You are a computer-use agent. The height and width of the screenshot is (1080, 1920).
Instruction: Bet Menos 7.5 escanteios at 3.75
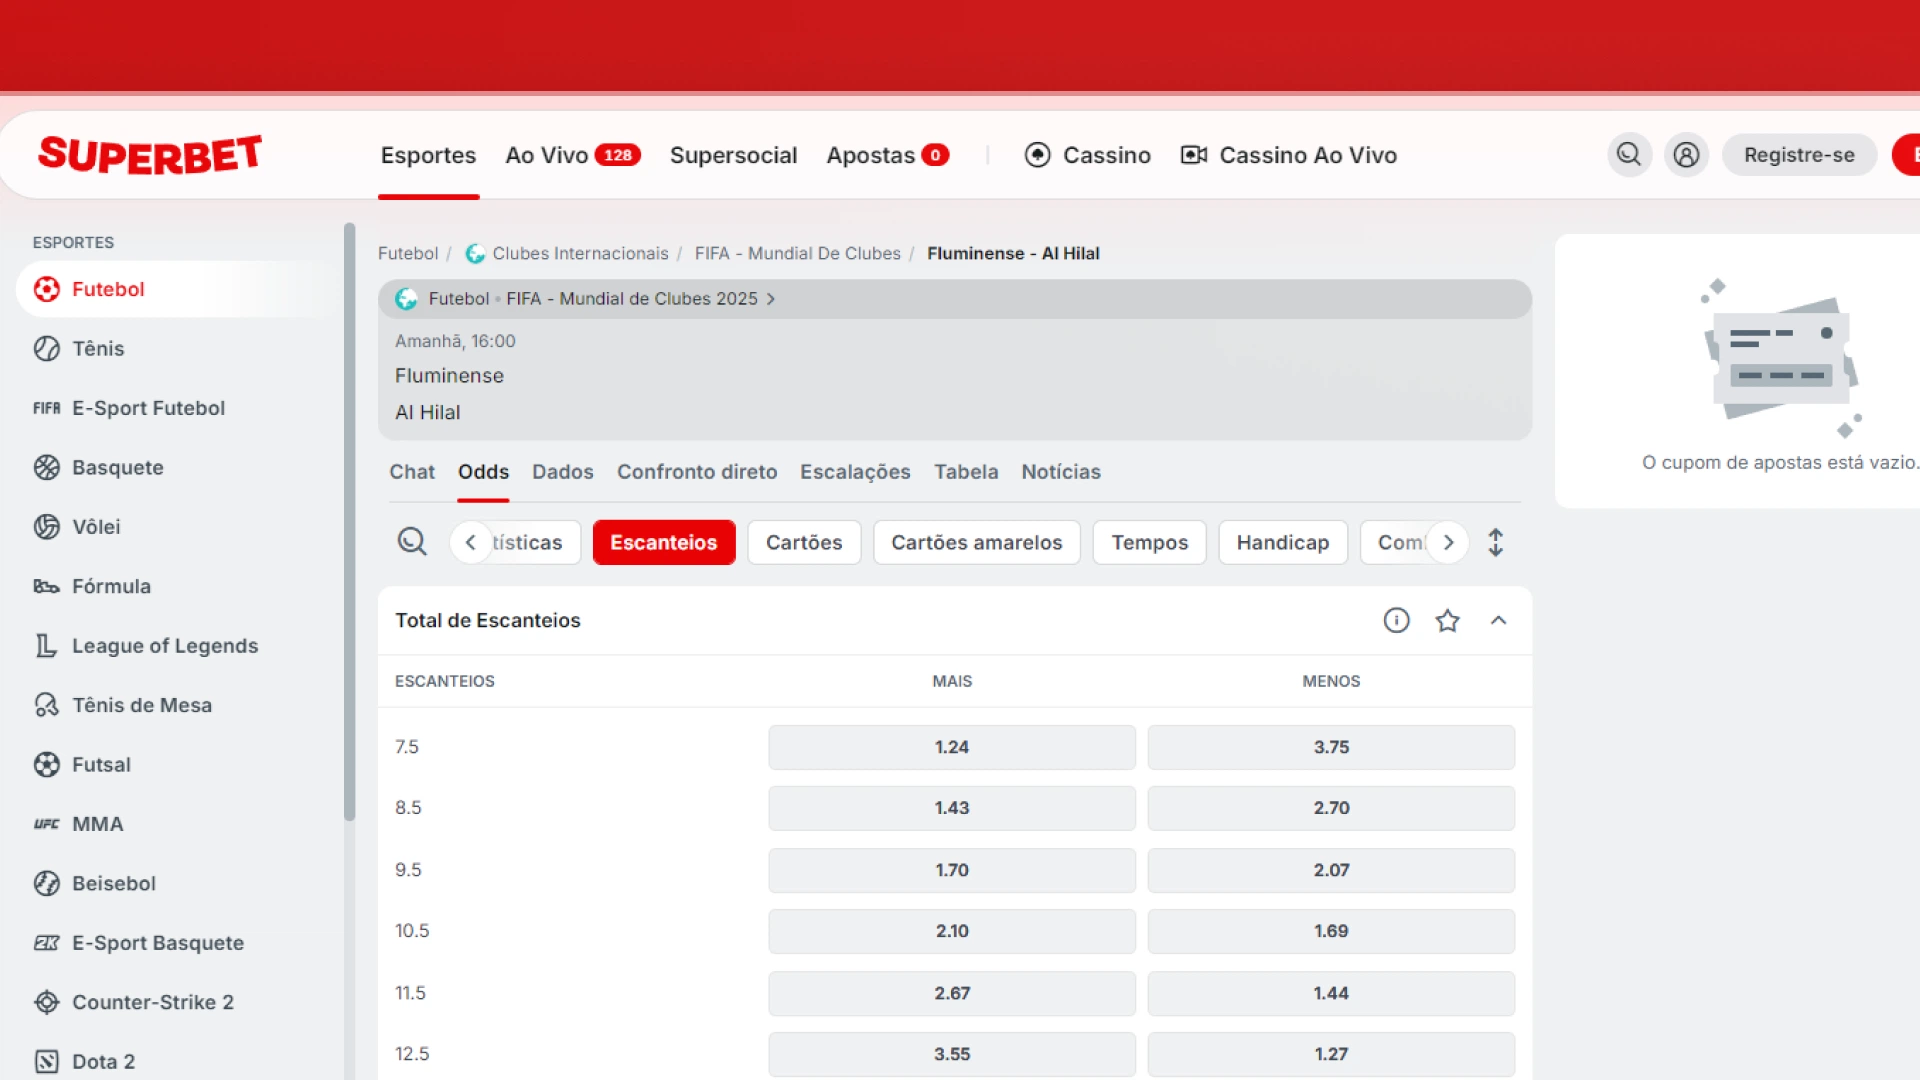[x=1331, y=747]
